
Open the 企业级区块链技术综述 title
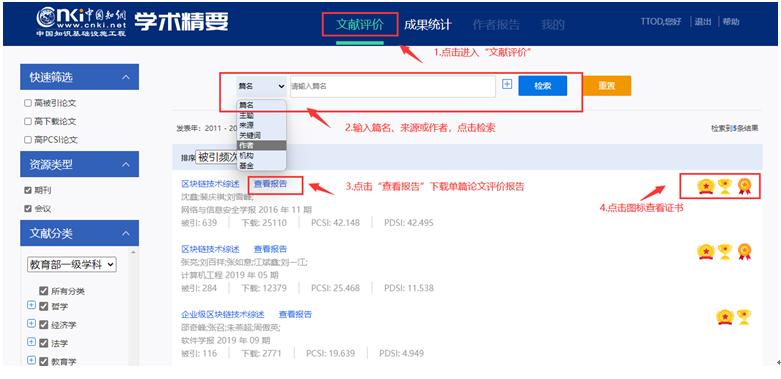[223, 314]
